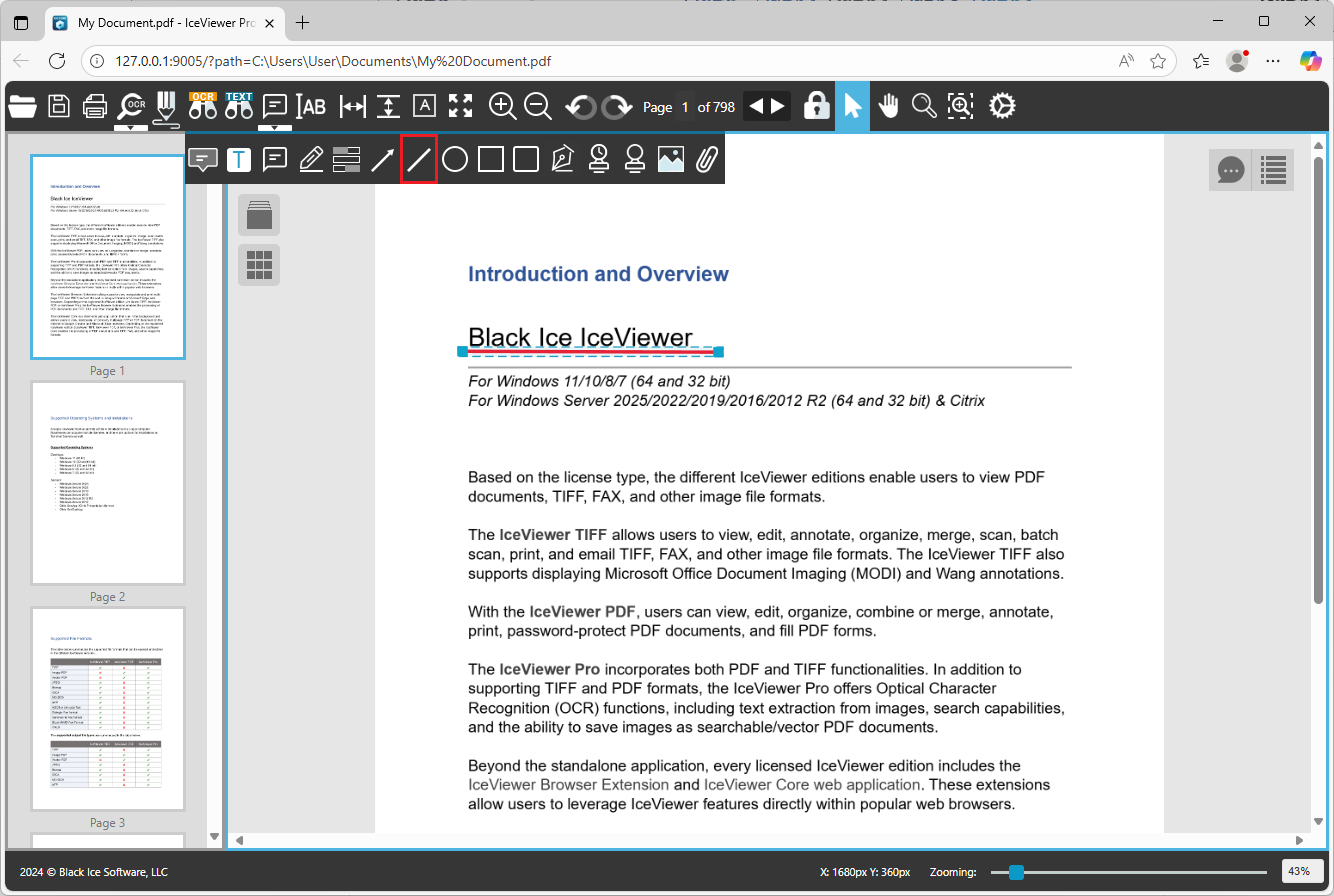Open the Page 3 thumbnail
The width and height of the screenshot is (1334, 896).
click(108, 709)
